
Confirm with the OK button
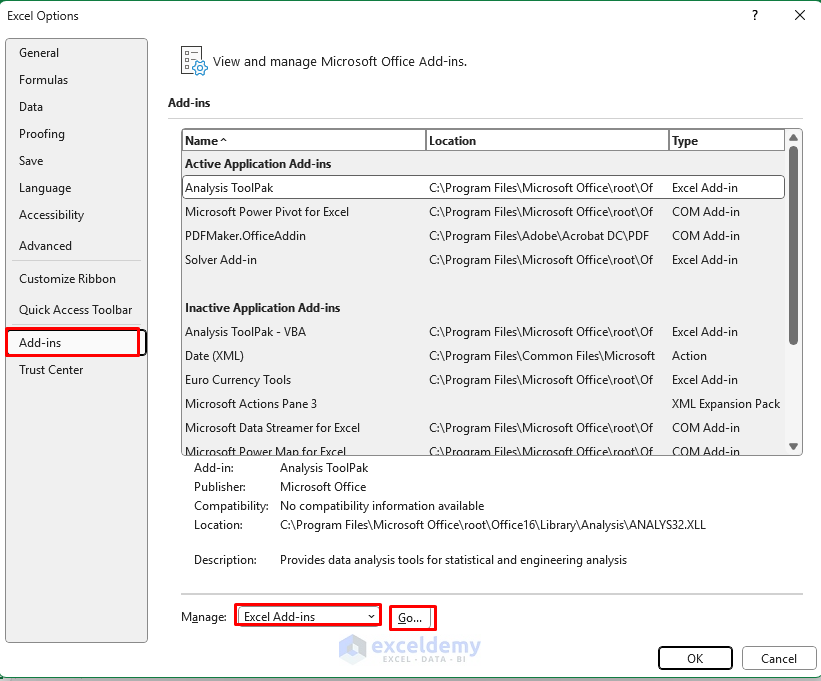(695, 658)
